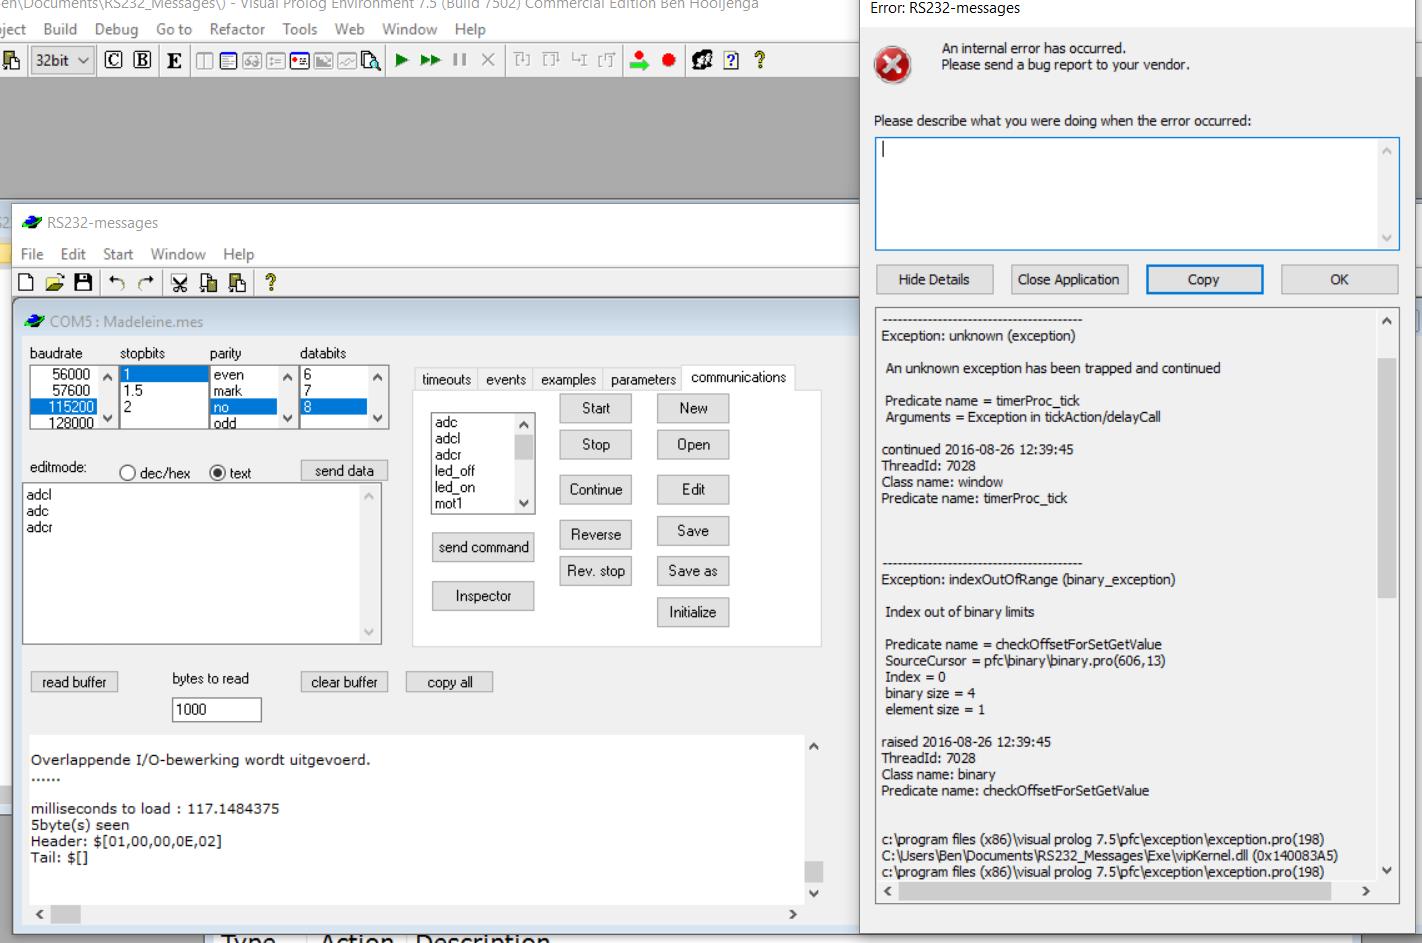1422x943 pixels.
Task: Click red dot with green arrow icon
Action: [640, 60]
